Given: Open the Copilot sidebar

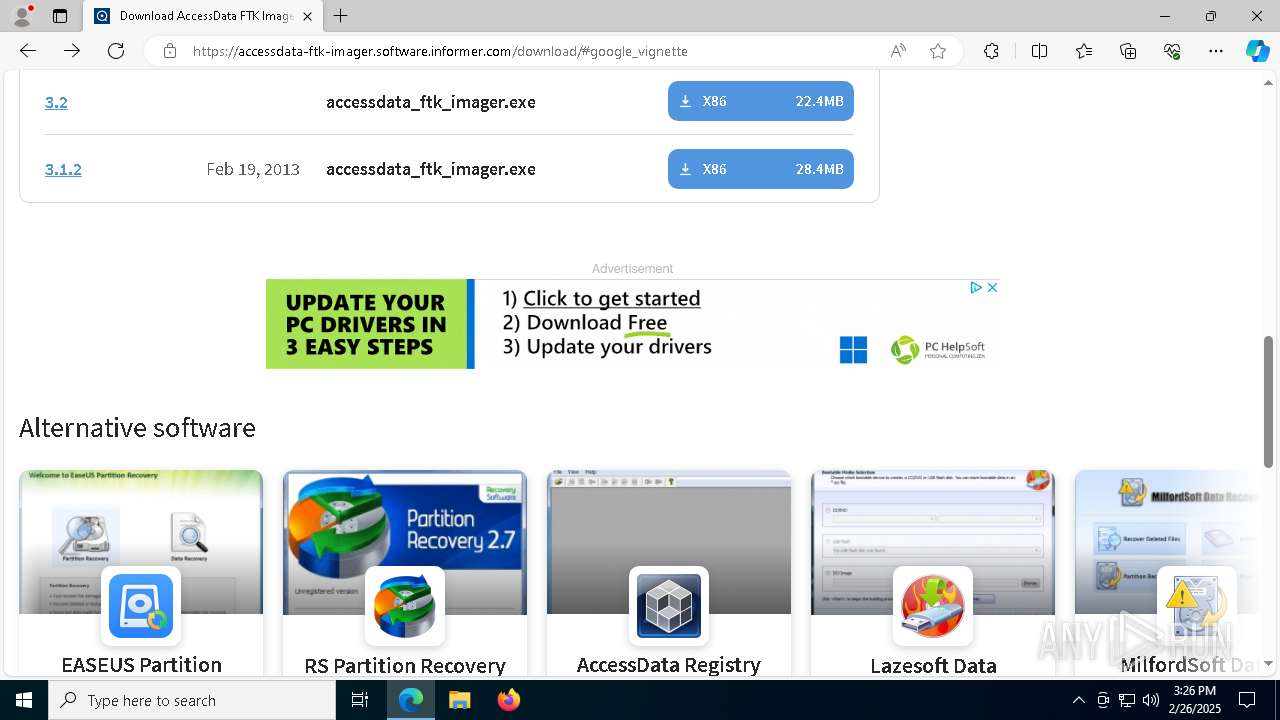Looking at the screenshot, I should [x=1257, y=51].
